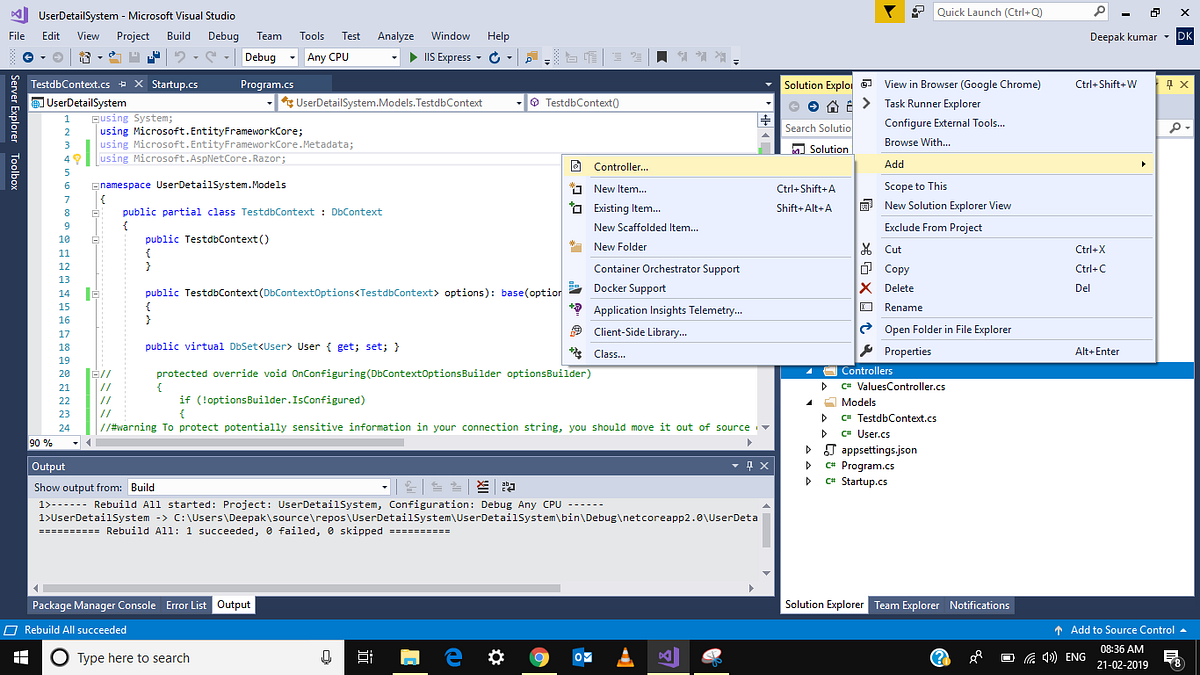Pin the TestdbContext.cs tab
Viewport: 1200px width, 675px height.
coord(122,85)
